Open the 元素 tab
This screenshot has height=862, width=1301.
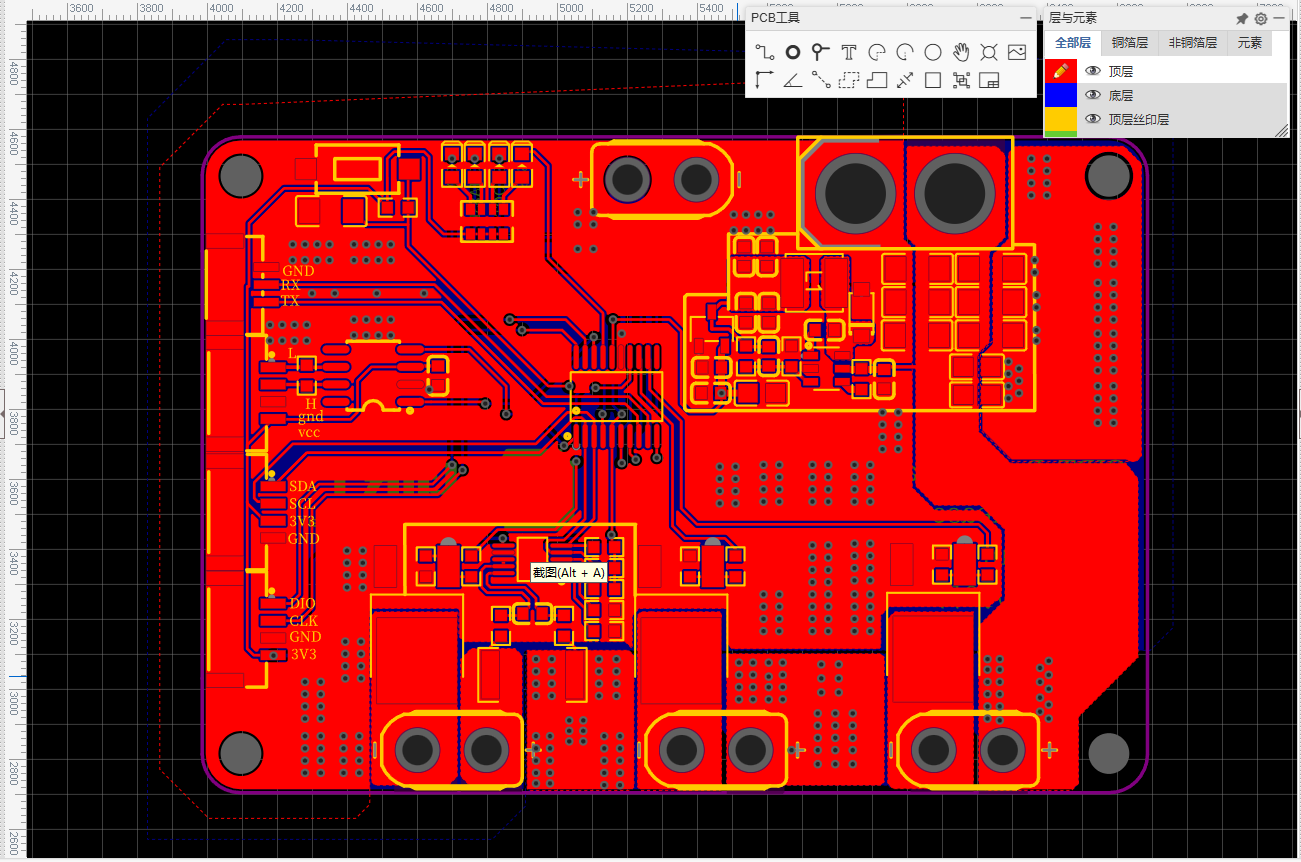[x=1250, y=43]
